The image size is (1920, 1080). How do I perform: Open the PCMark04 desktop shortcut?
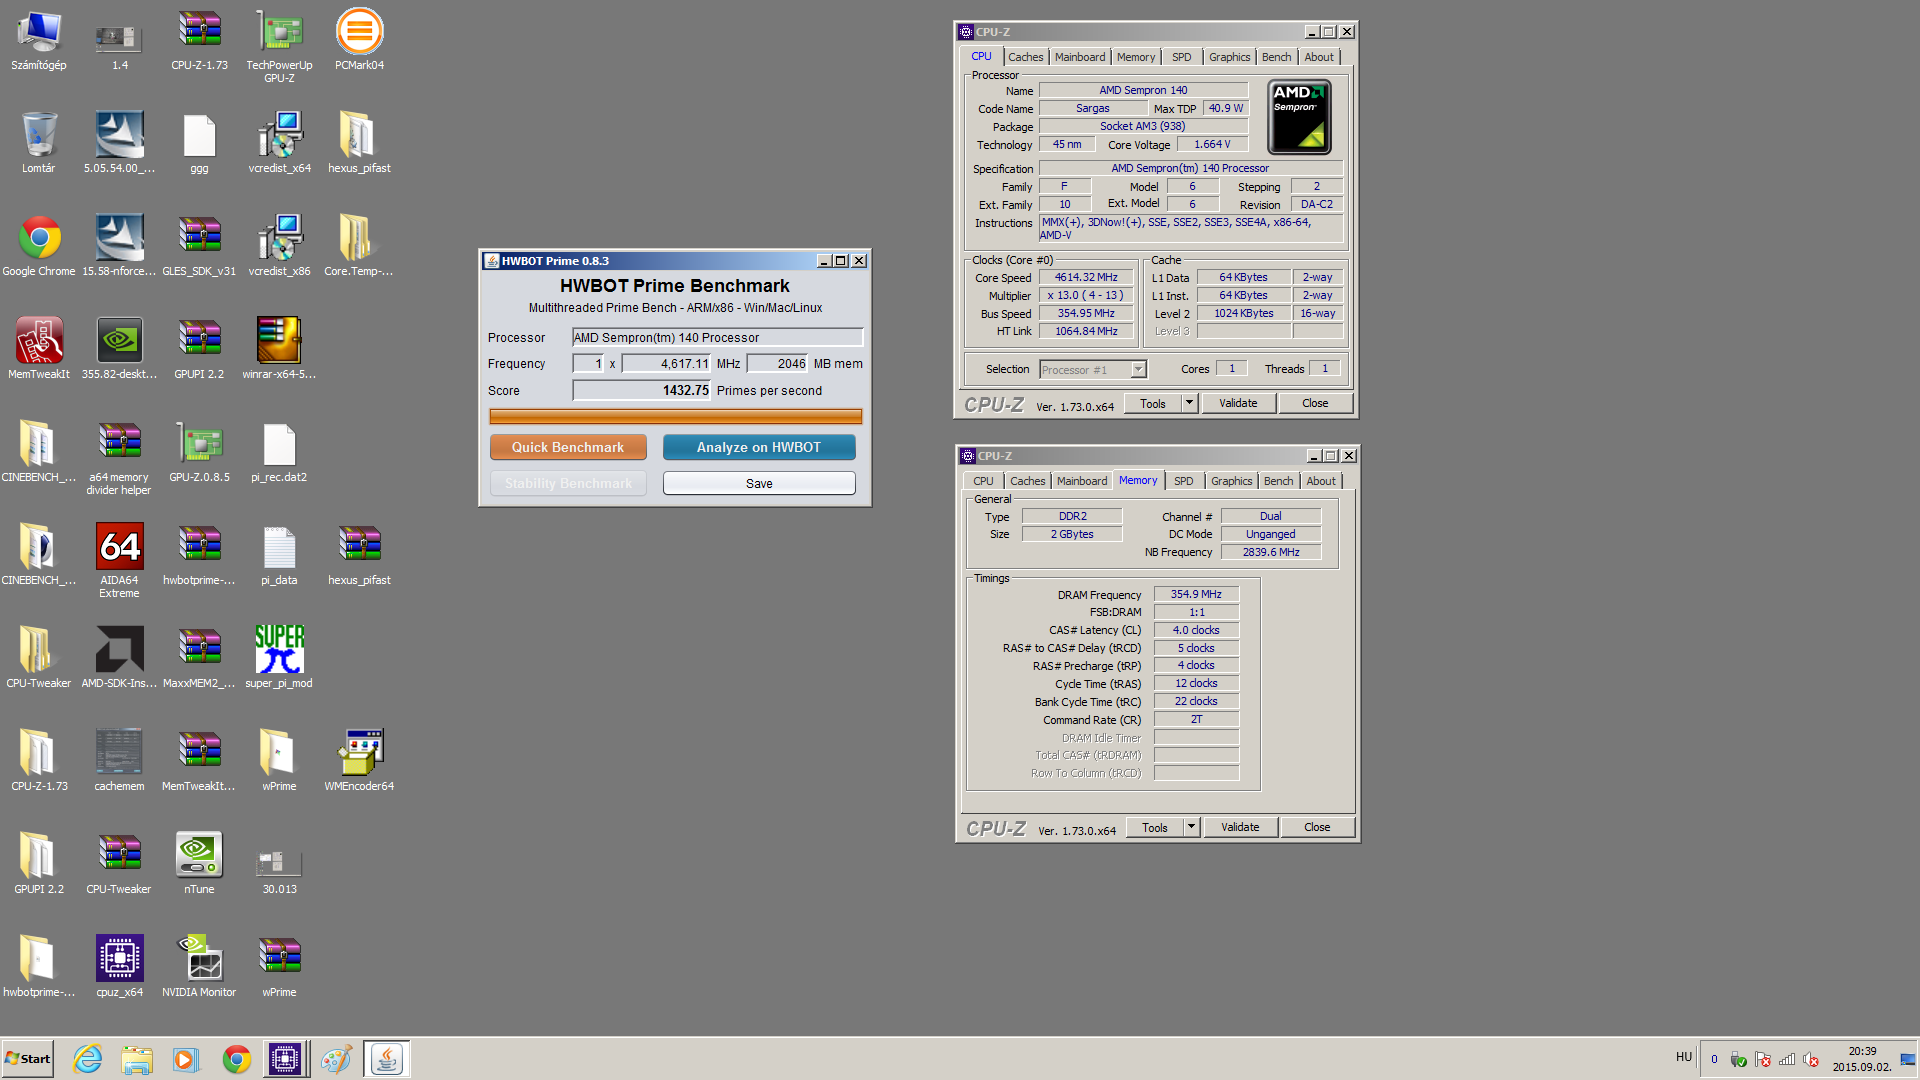point(359,40)
